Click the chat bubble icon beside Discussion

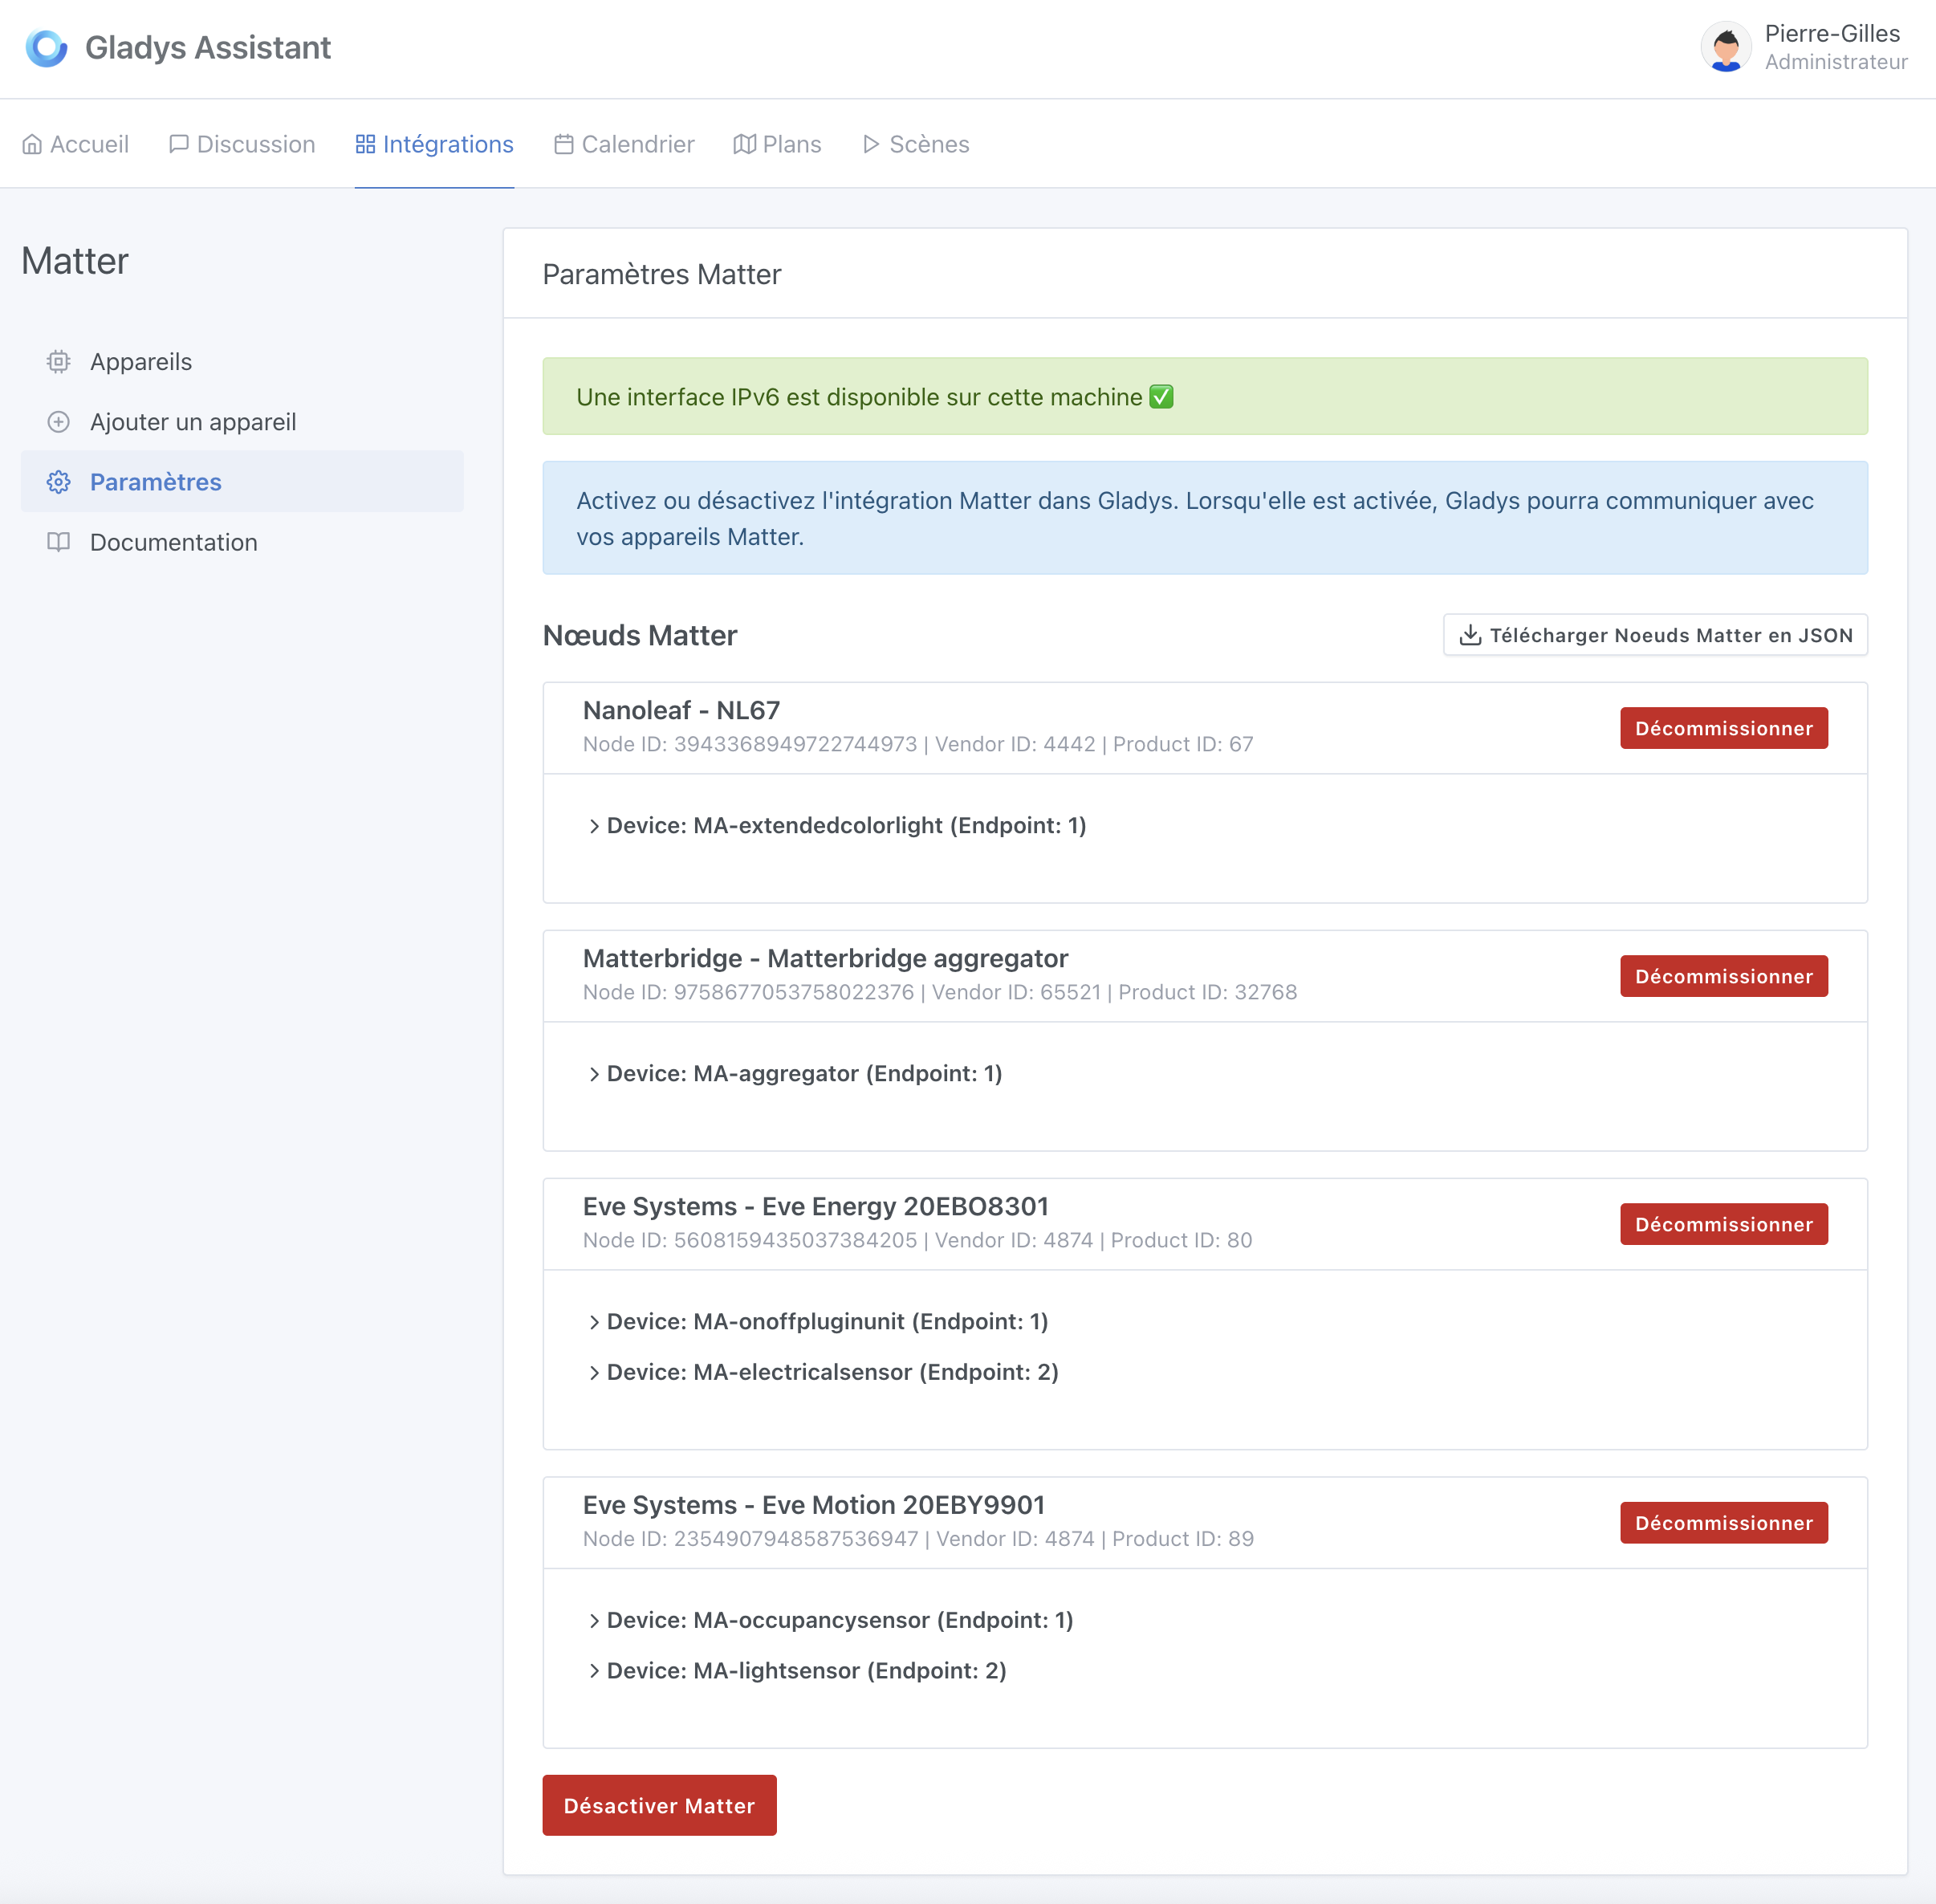point(178,144)
